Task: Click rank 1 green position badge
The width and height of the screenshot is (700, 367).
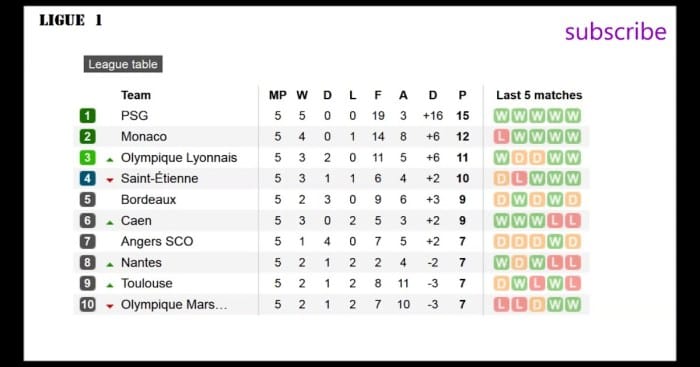Action: tap(88, 116)
